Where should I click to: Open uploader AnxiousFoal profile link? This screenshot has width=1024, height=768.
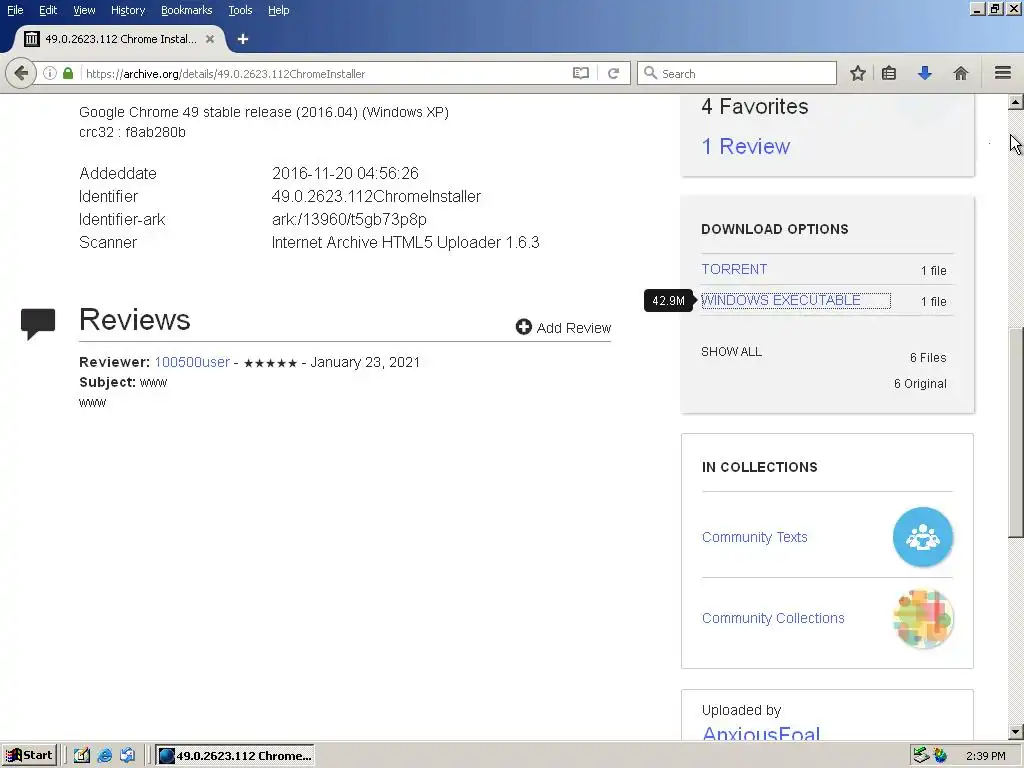click(x=760, y=734)
